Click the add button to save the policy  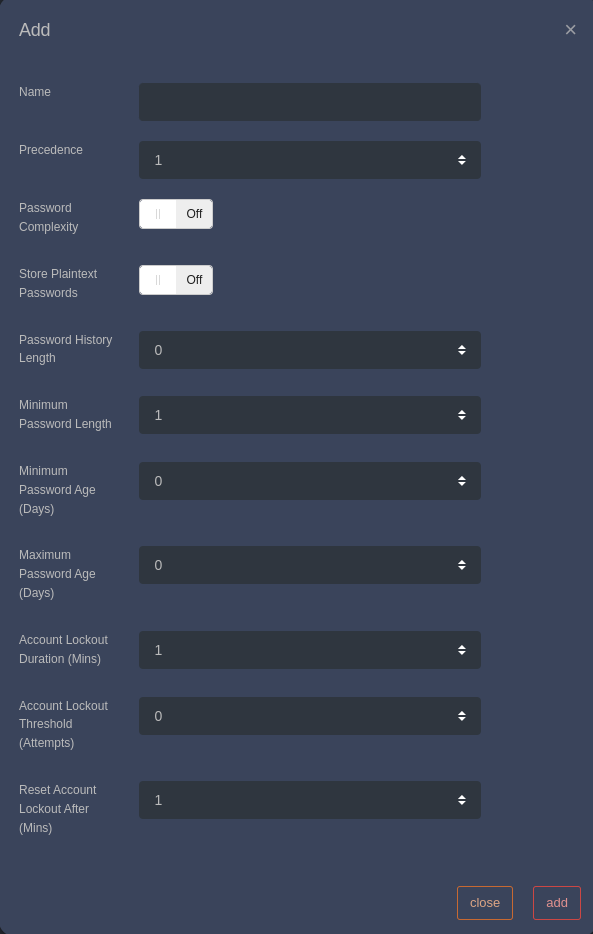coord(557,903)
